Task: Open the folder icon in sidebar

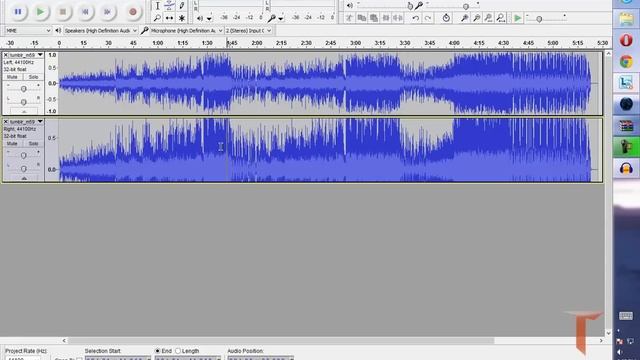Action: click(x=626, y=20)
